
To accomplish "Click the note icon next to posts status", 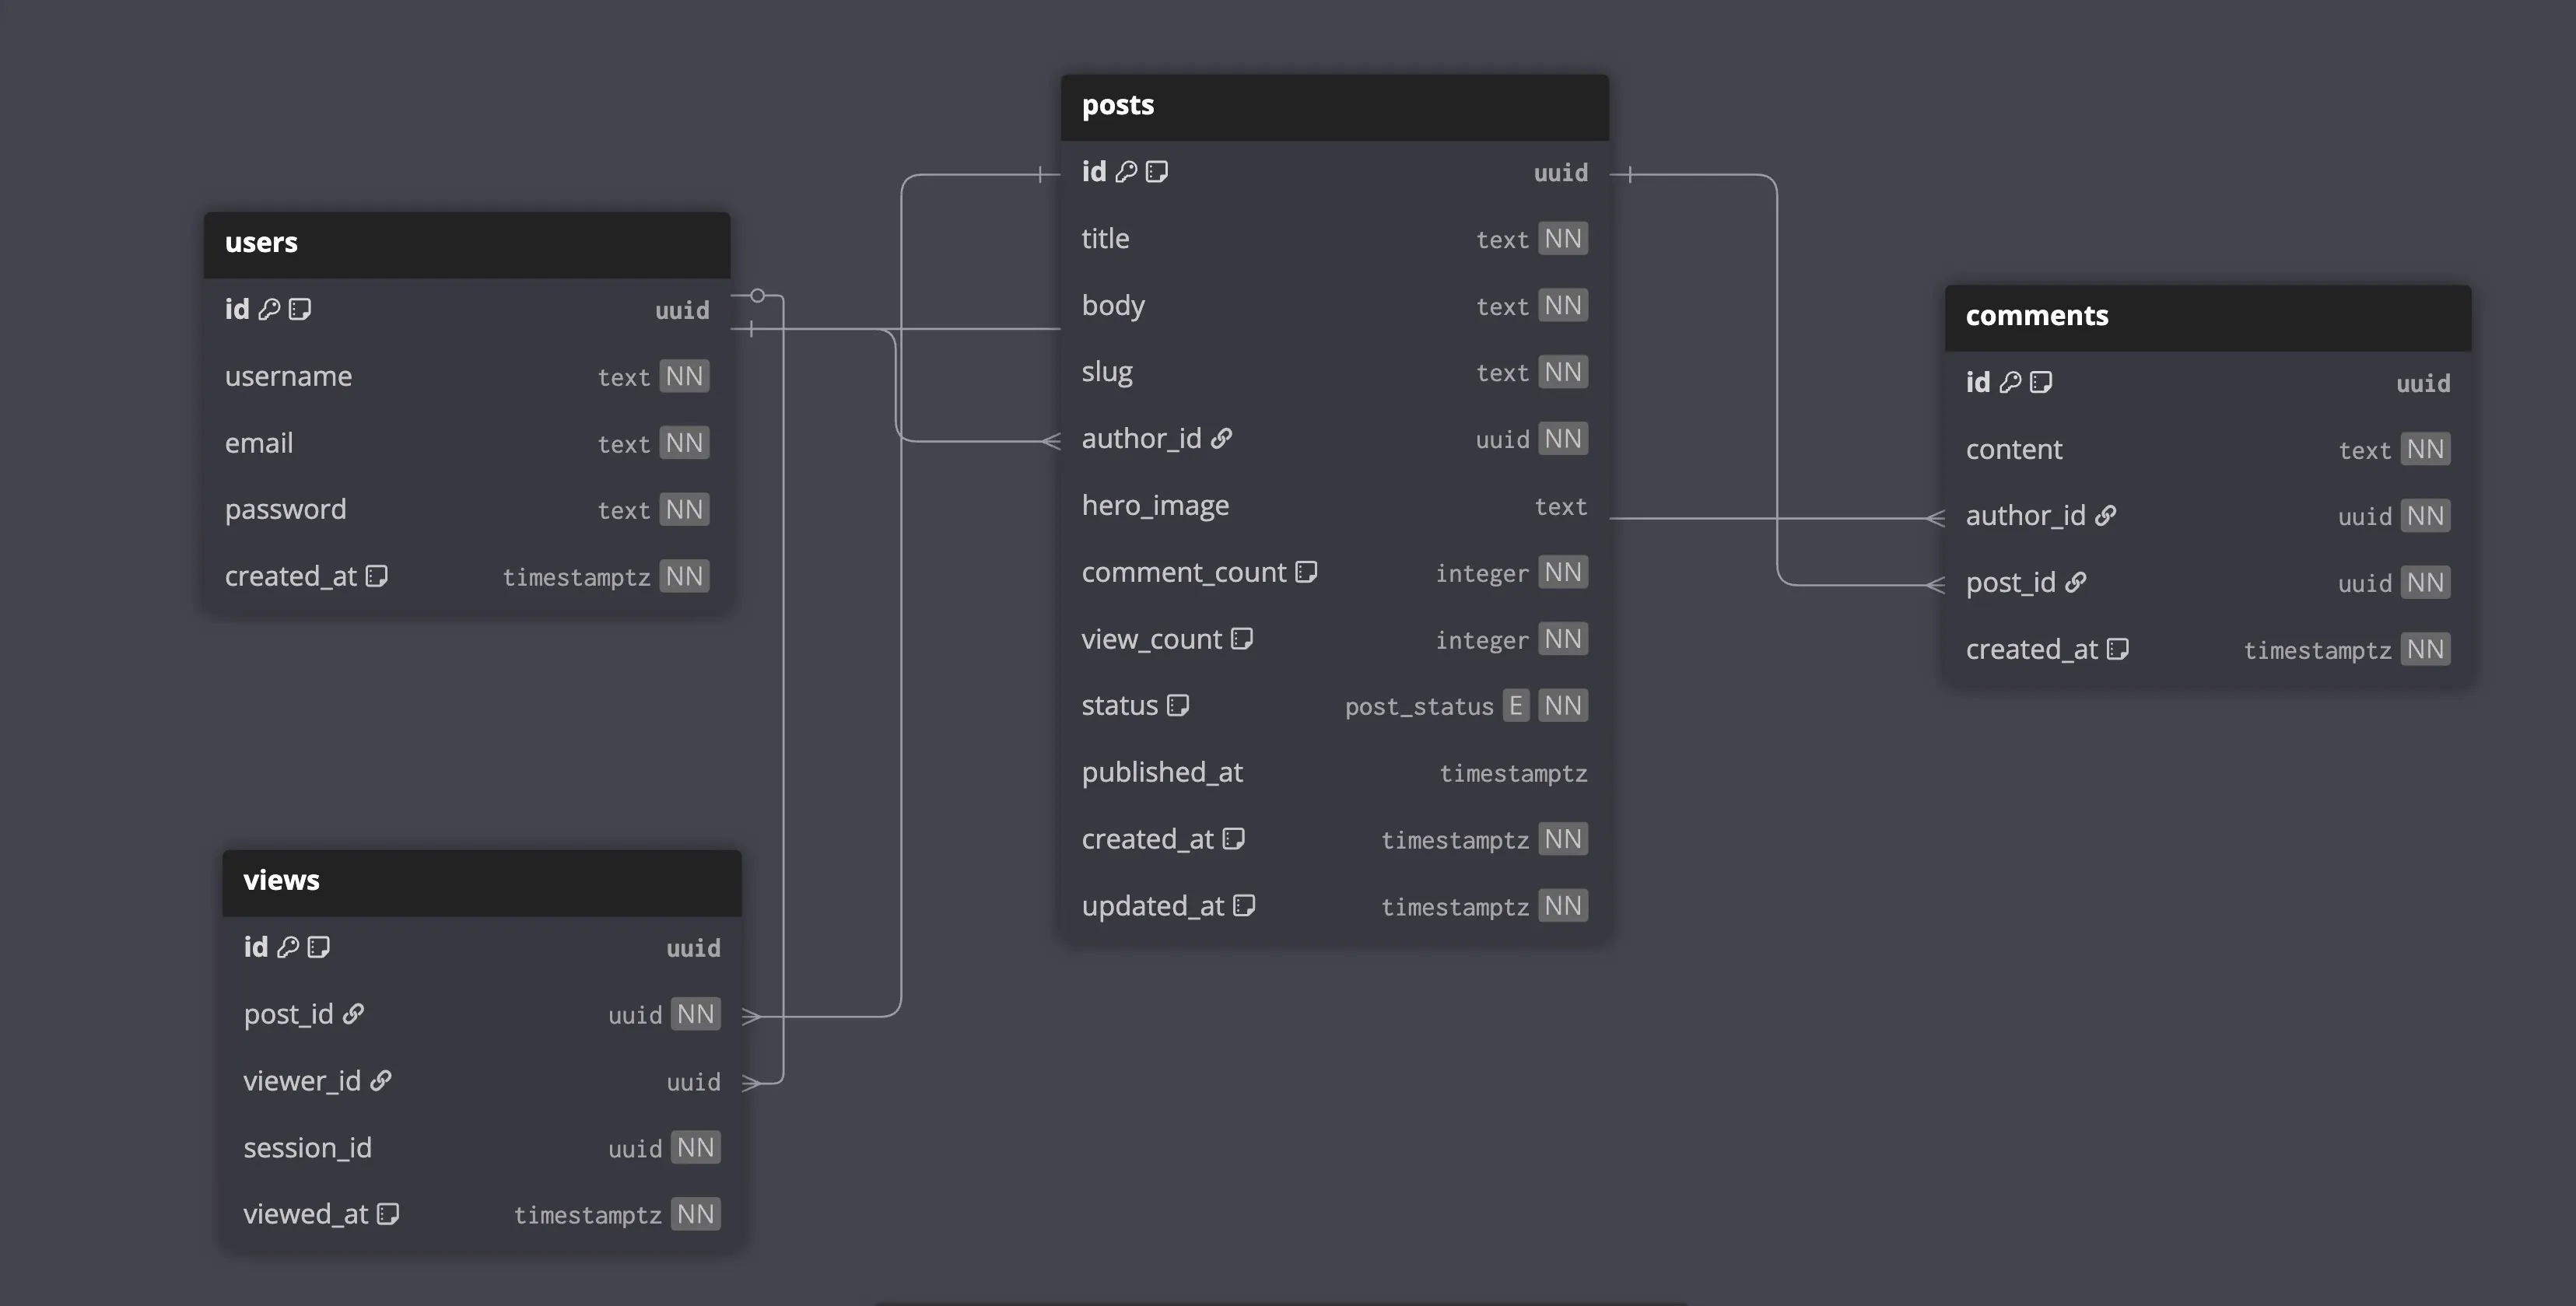I will coord(1178,705).
